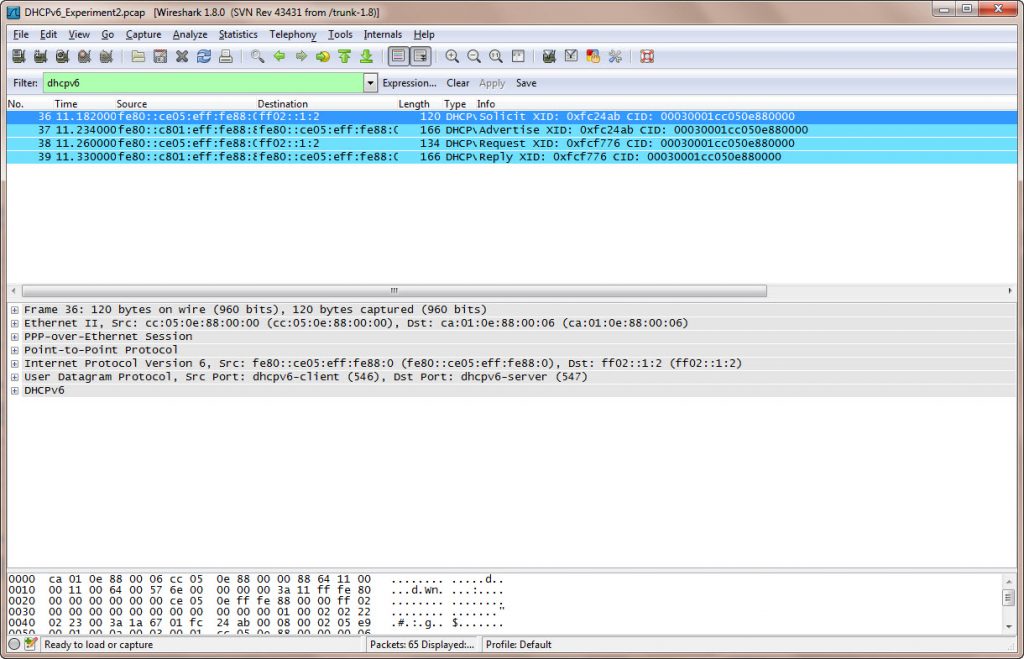Expand the DHCPv6 protocol tree node
Screen dimensions: 1024x659
point(14,391)
